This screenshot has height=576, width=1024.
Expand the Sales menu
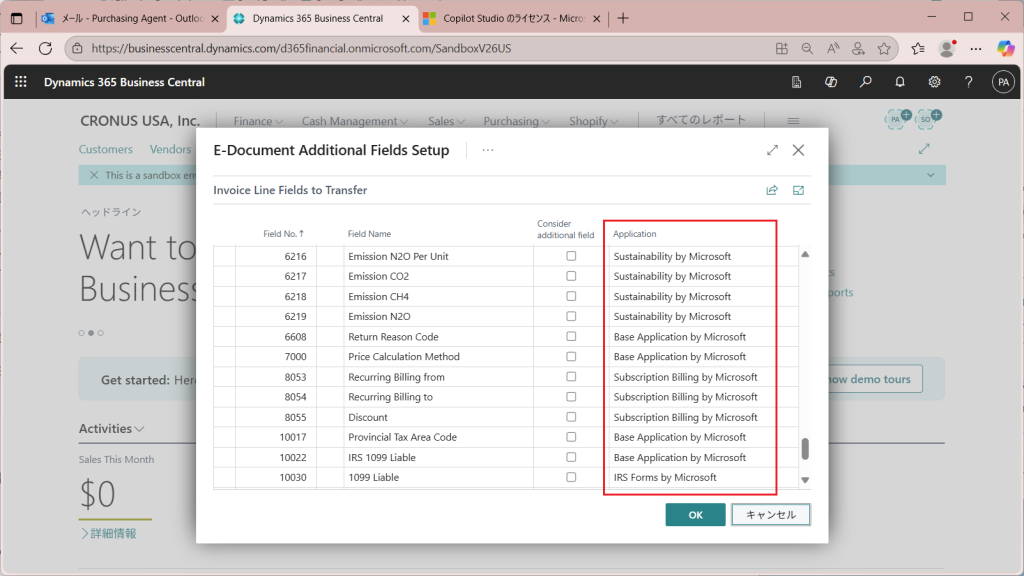[x=446, y=121]
